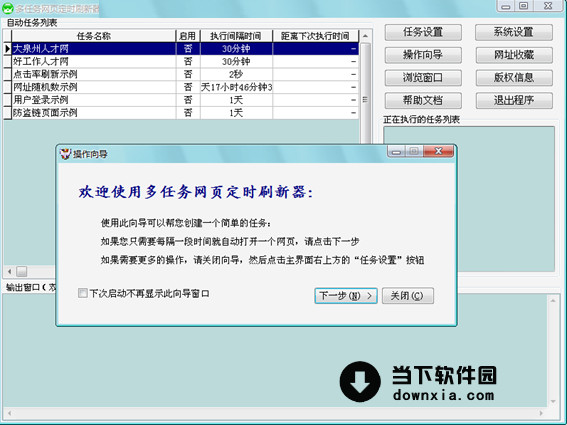This screenshot has width=567, height=425.
Task: Click the main window green app icon
Action: click(x=8, y=8)
